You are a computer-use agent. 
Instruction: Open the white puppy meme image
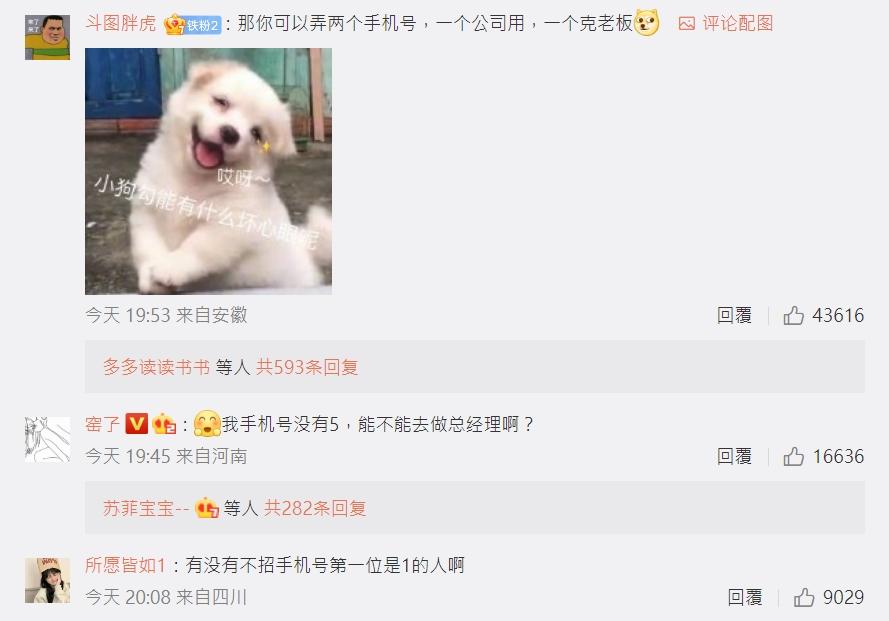(x=208, y=171)
